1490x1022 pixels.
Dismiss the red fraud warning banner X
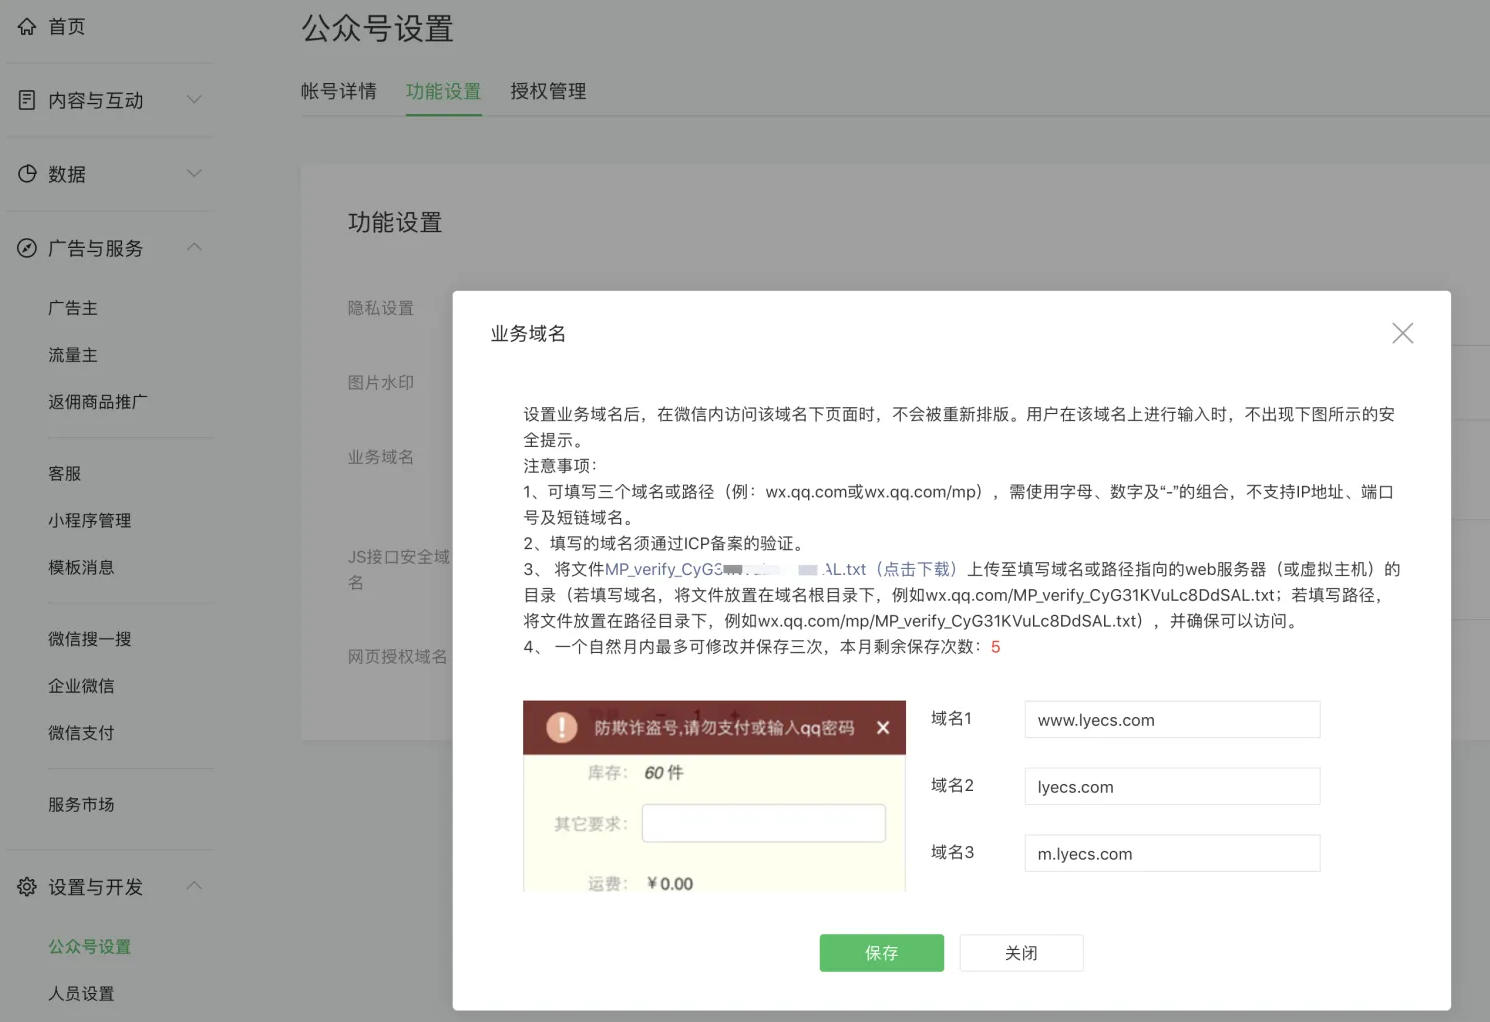point(882,728)
